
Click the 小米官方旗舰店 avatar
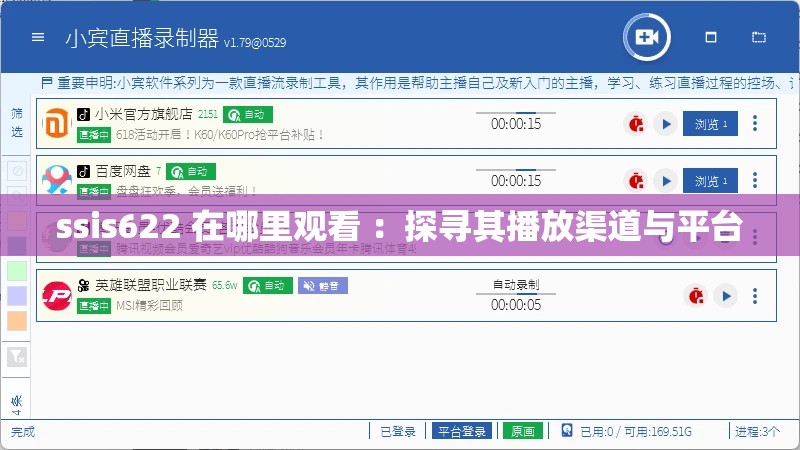point(57,123)
